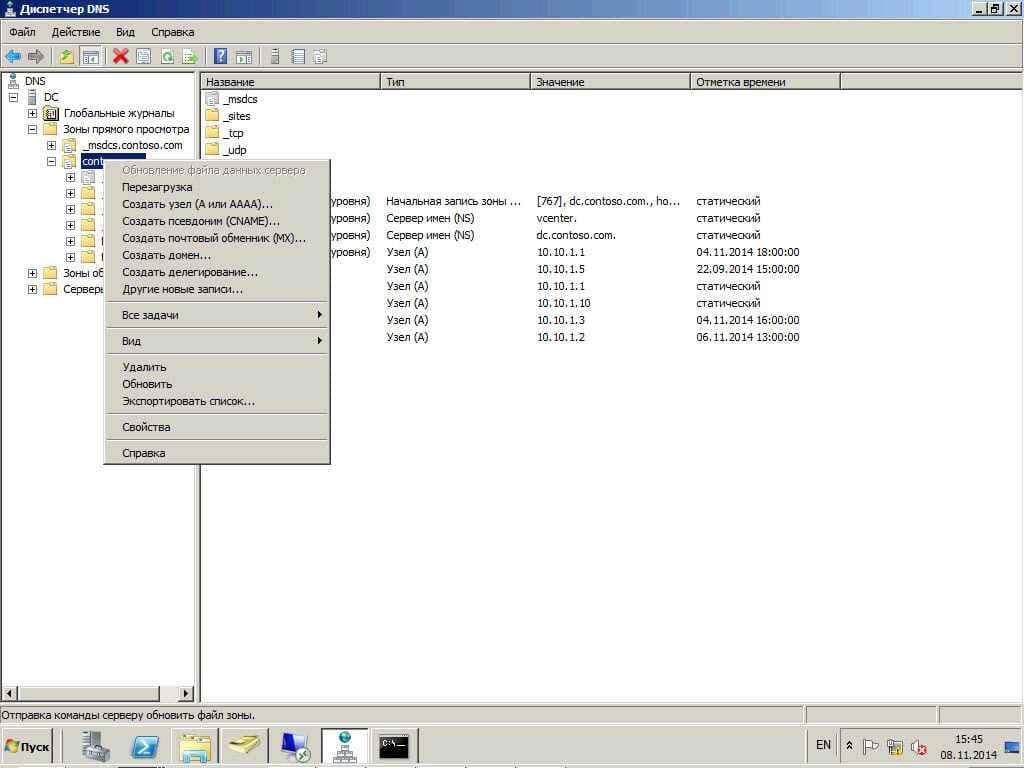The image size is (1024, 768).
Task: Click the network tray icon with warning
Action: point(895,746)
